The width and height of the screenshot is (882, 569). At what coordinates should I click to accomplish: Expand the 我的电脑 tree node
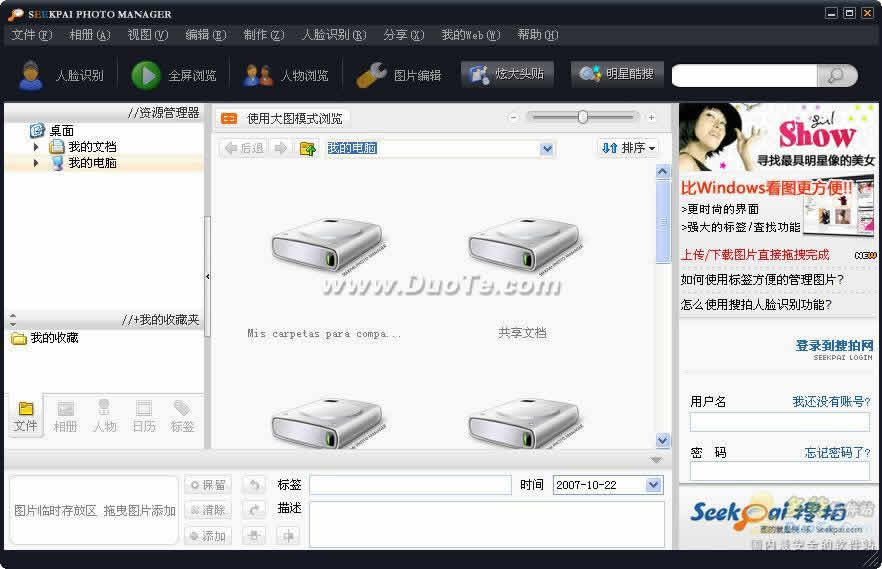point(37,163)
